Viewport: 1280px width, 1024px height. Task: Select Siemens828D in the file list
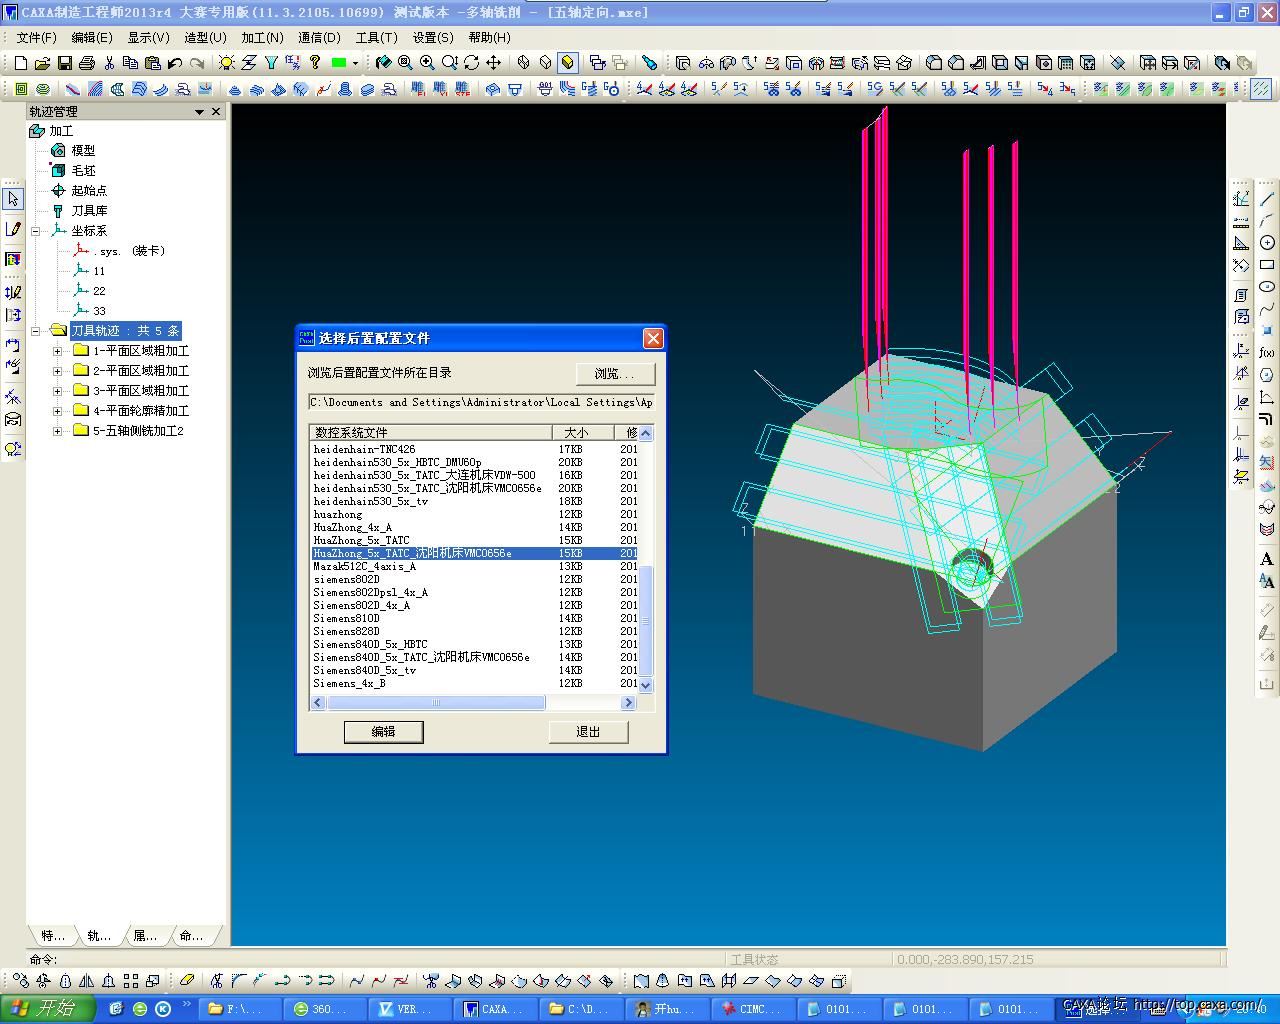pyautogui.click(x=347, y=631)
